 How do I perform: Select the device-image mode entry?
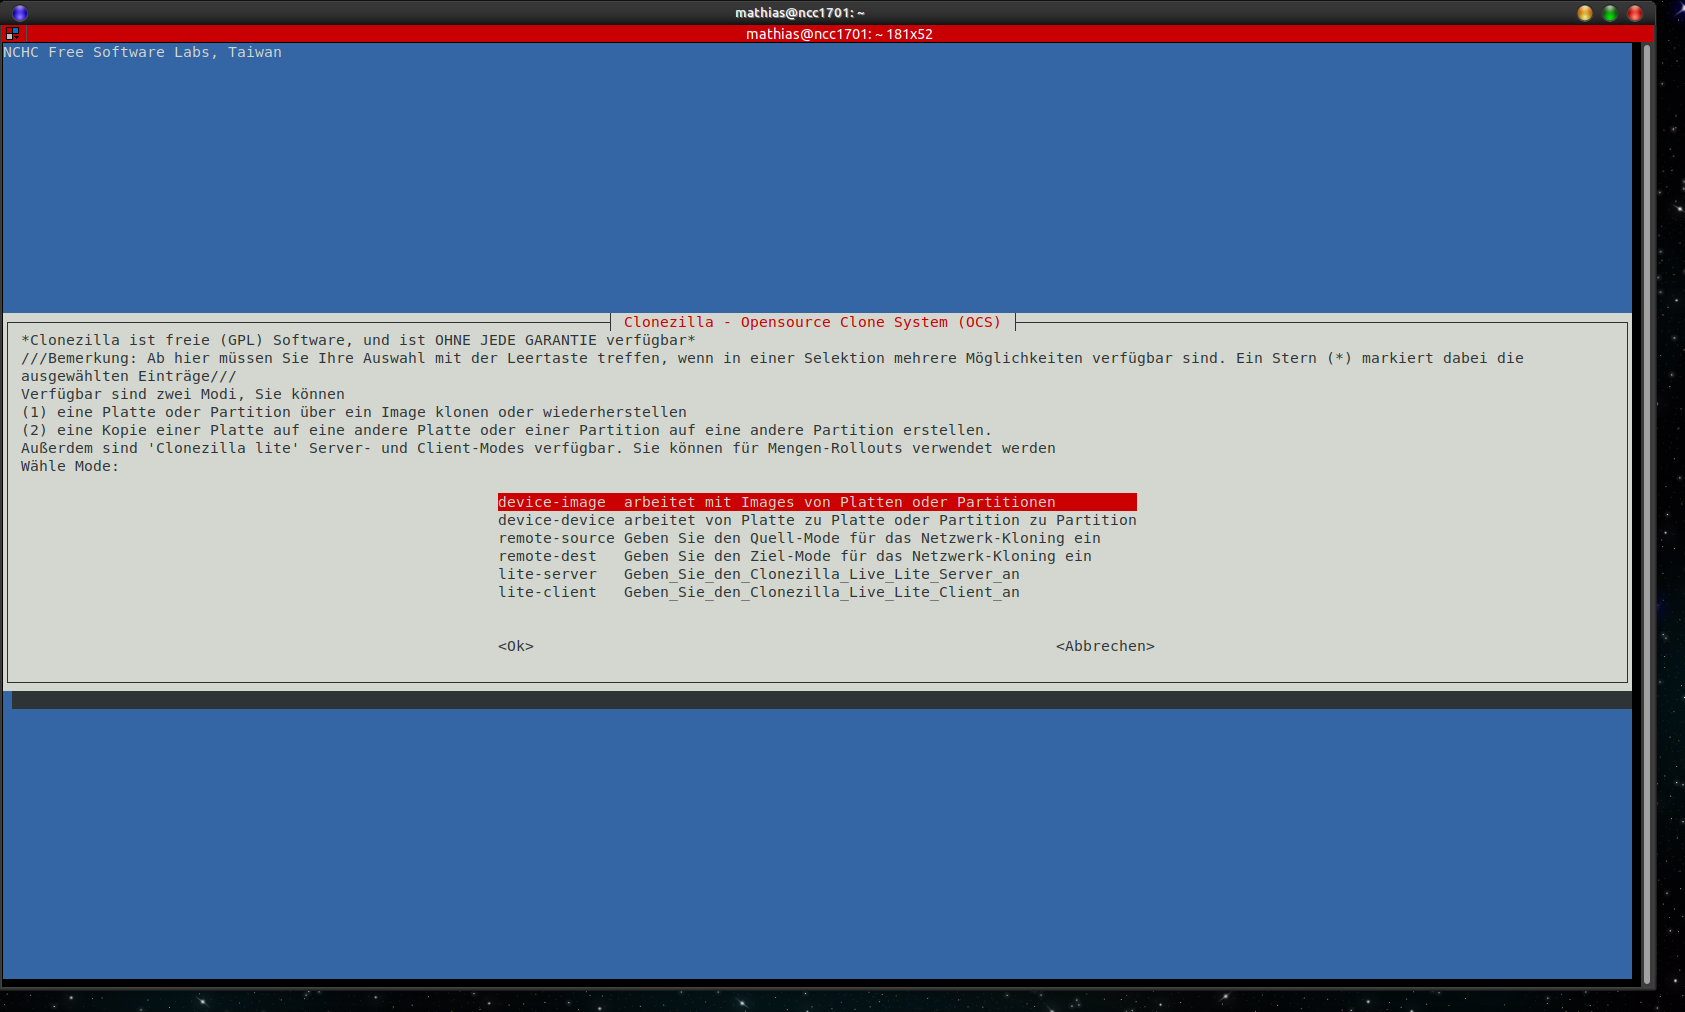pos(817,502)
